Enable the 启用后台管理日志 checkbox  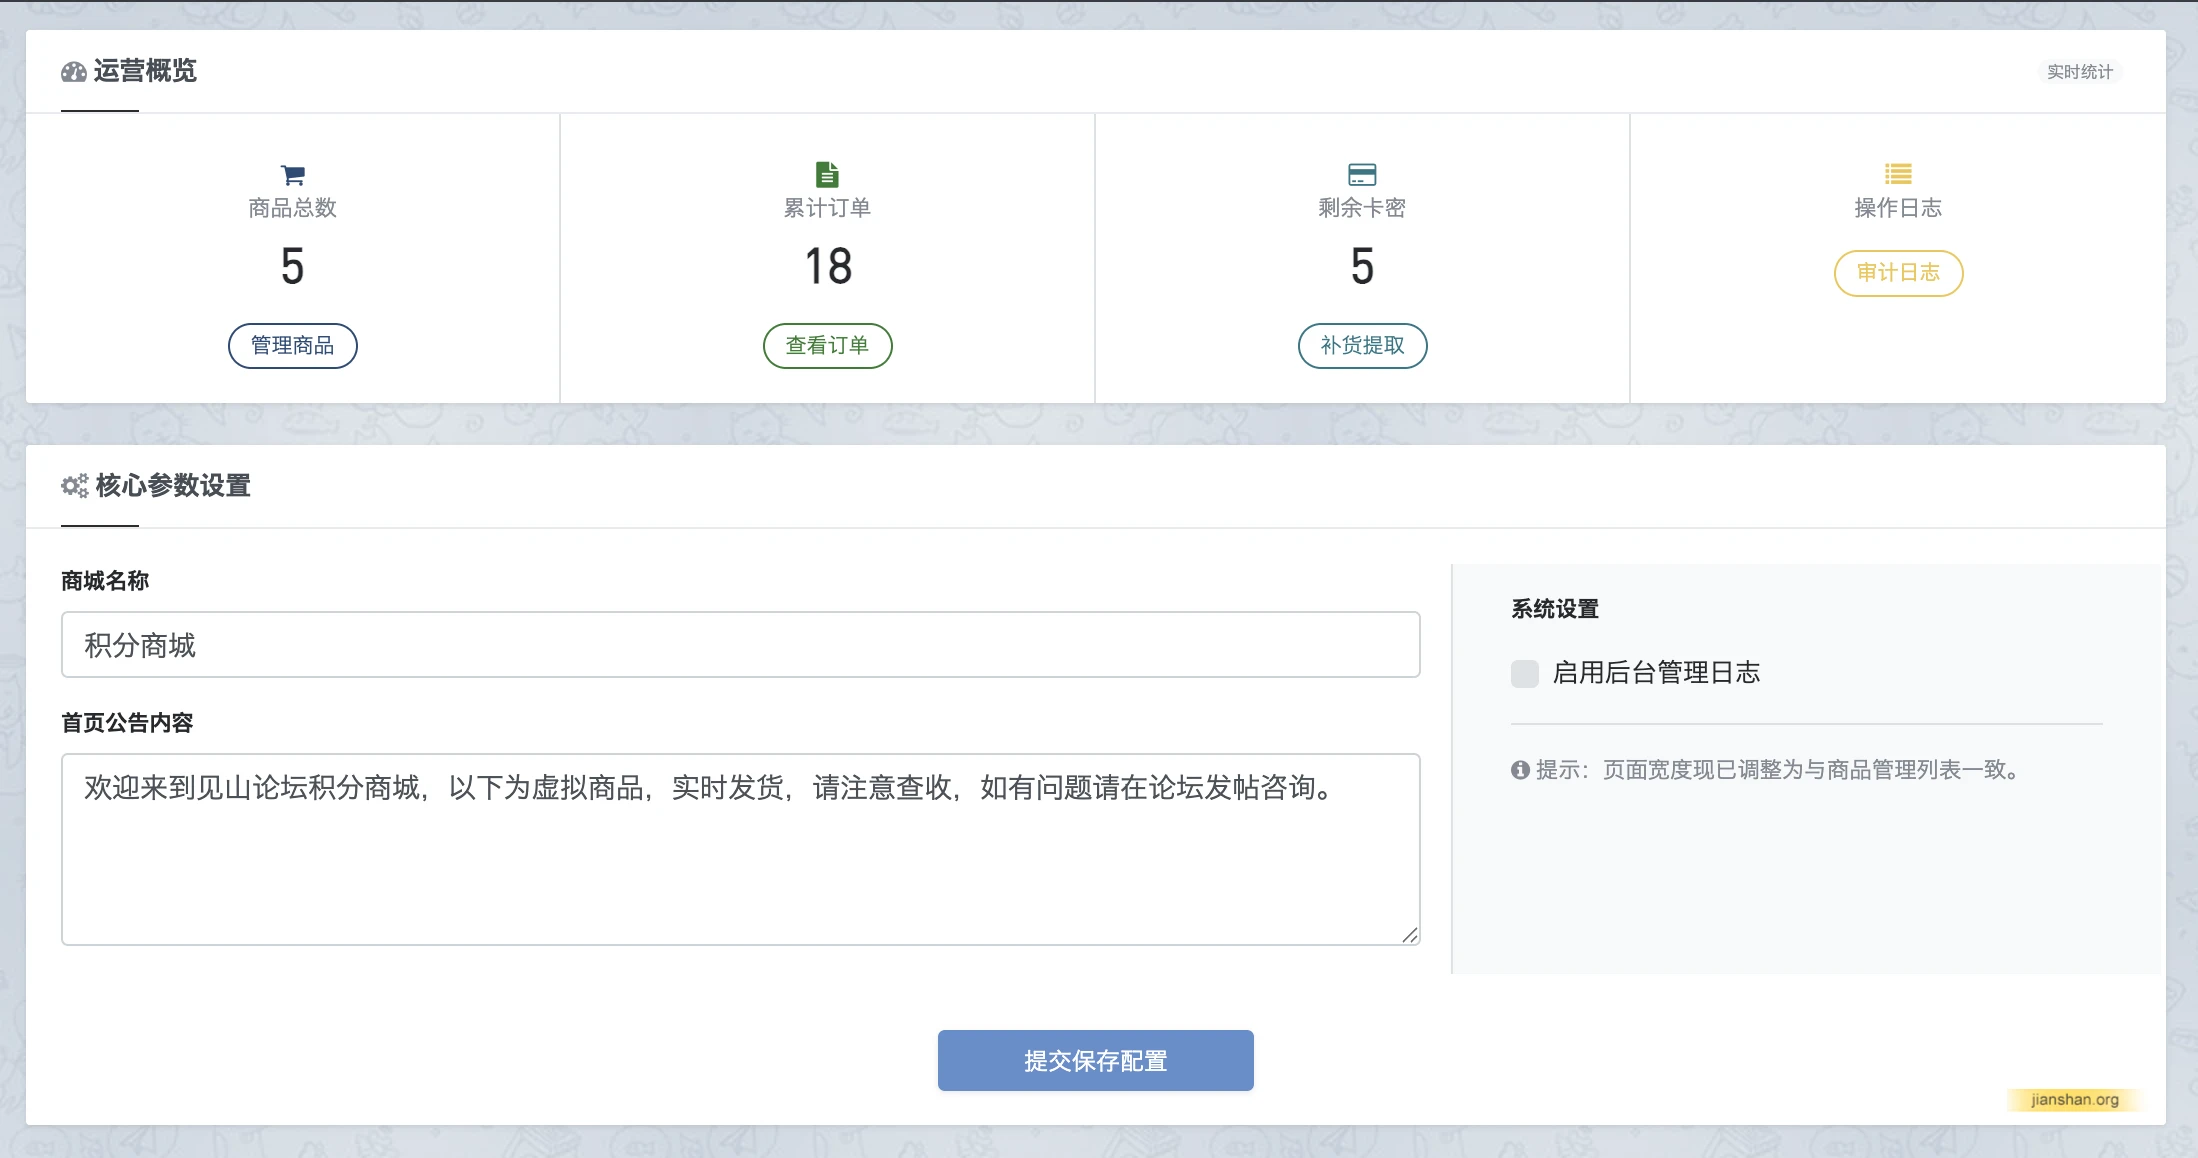[x=1525, y=673]
